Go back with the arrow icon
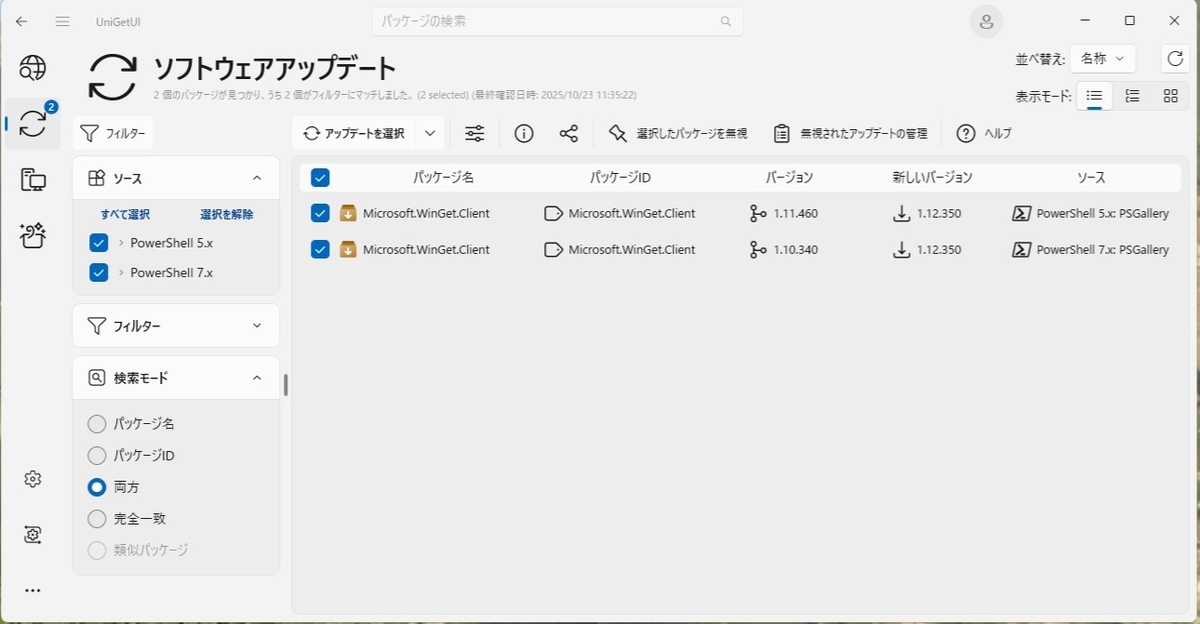The height and width of the screenshot is (624, 1200). coord(22,21)
